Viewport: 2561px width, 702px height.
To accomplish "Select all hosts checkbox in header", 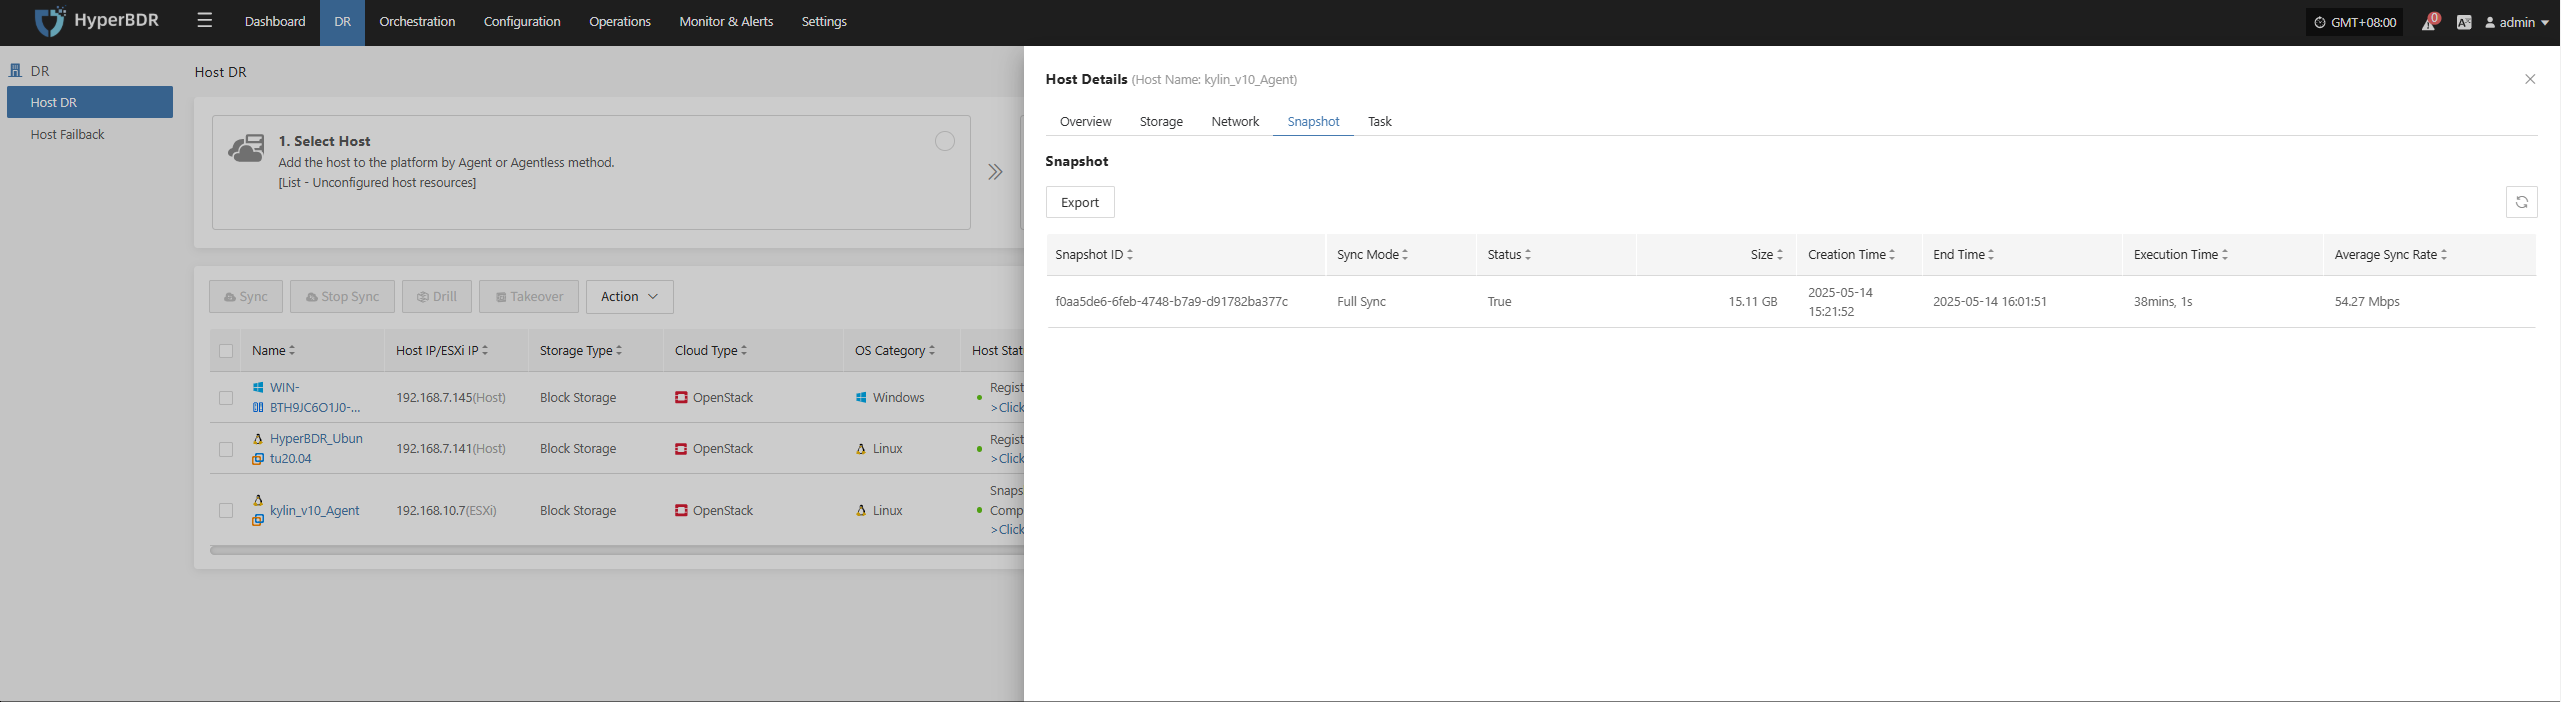I will 226,351.
